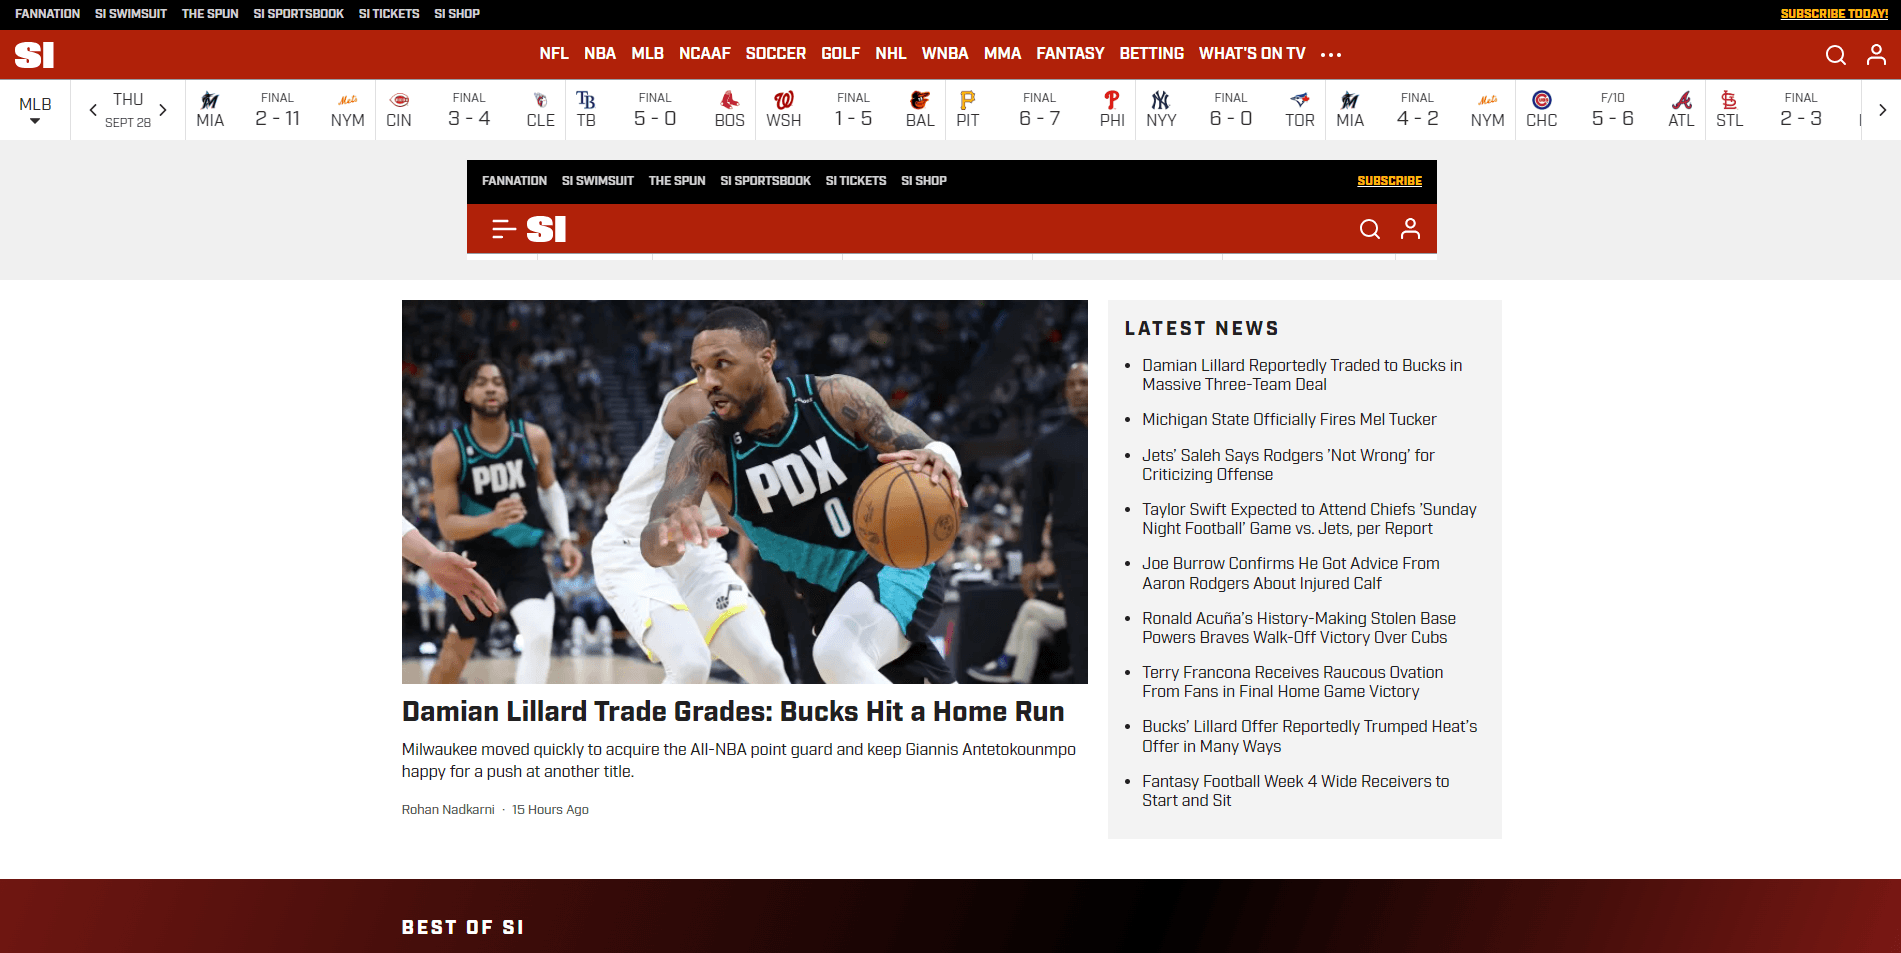Viewport: 1901px width, 953px height.
Task: Open the GOLF section
Action: (840, 54)
